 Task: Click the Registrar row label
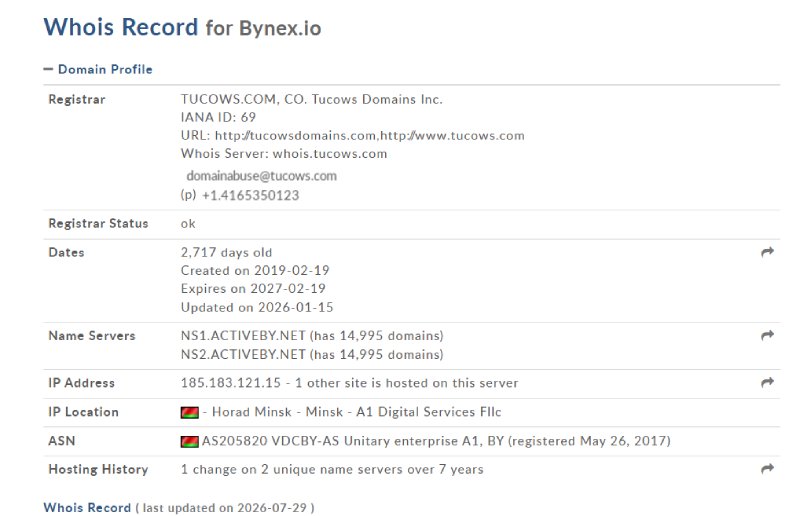[77, 100]
